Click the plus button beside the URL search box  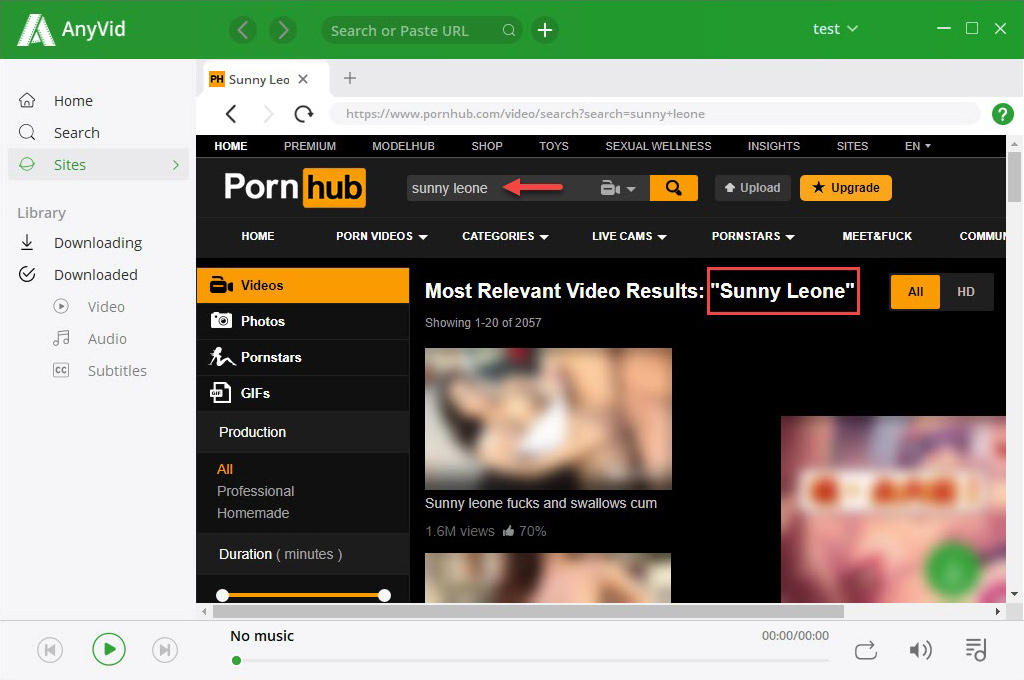[545, 30]
